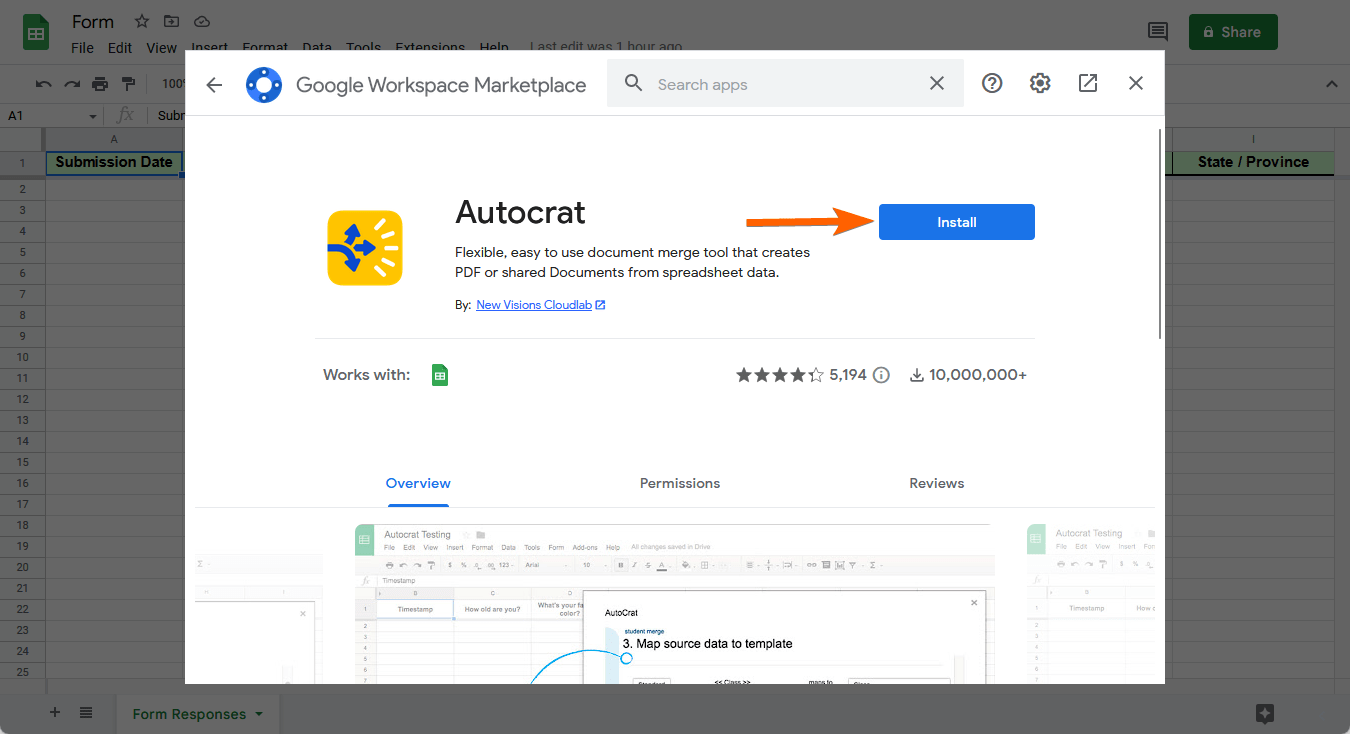
Task: Click the Marketplace back arrow
Action: [214, 85]
